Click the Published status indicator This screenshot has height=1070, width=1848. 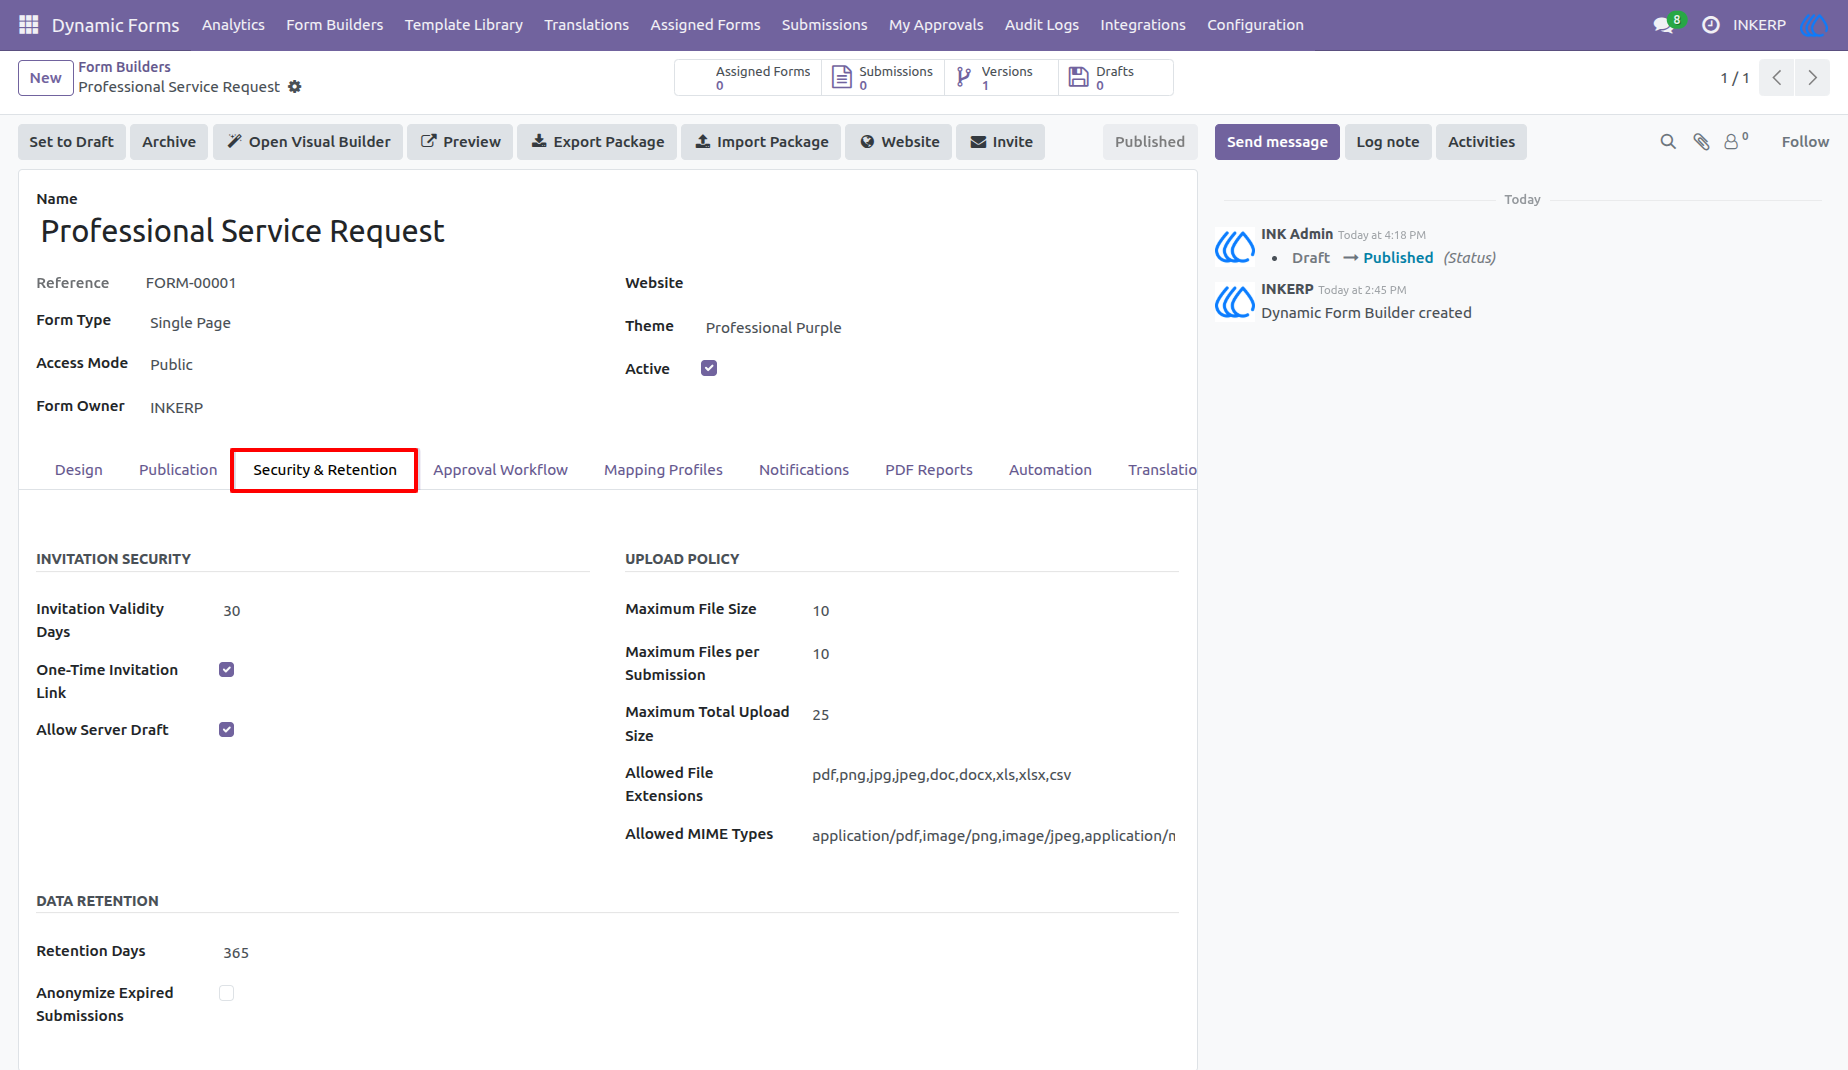(1150, 142)
